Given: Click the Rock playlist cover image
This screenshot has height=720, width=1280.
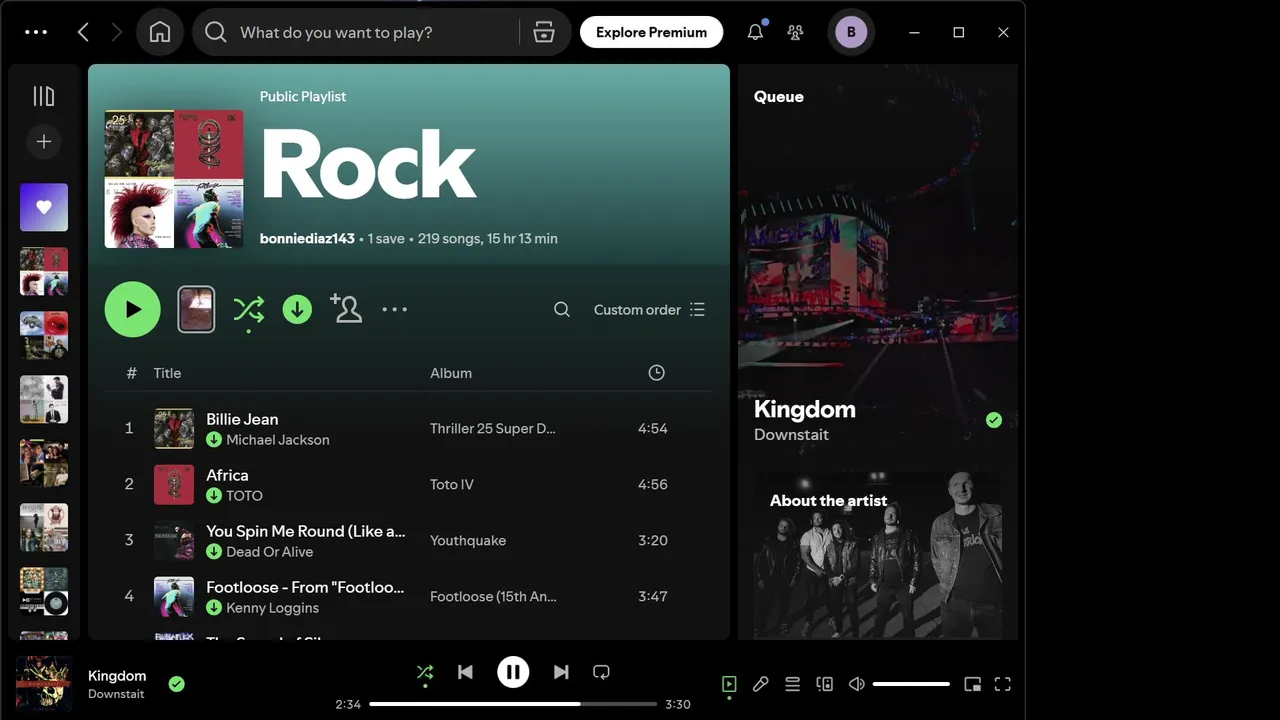Looking at the screenshot, I should tap(174, 179).
